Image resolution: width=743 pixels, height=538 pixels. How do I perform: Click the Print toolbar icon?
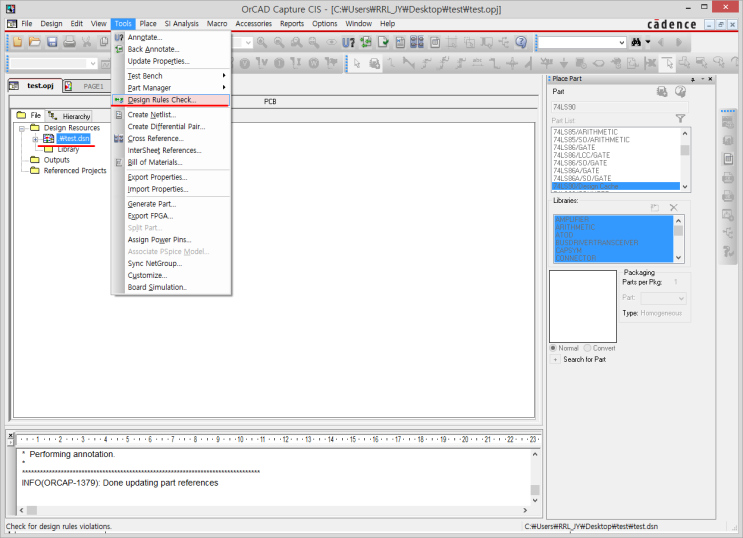(x=69, y=42)
